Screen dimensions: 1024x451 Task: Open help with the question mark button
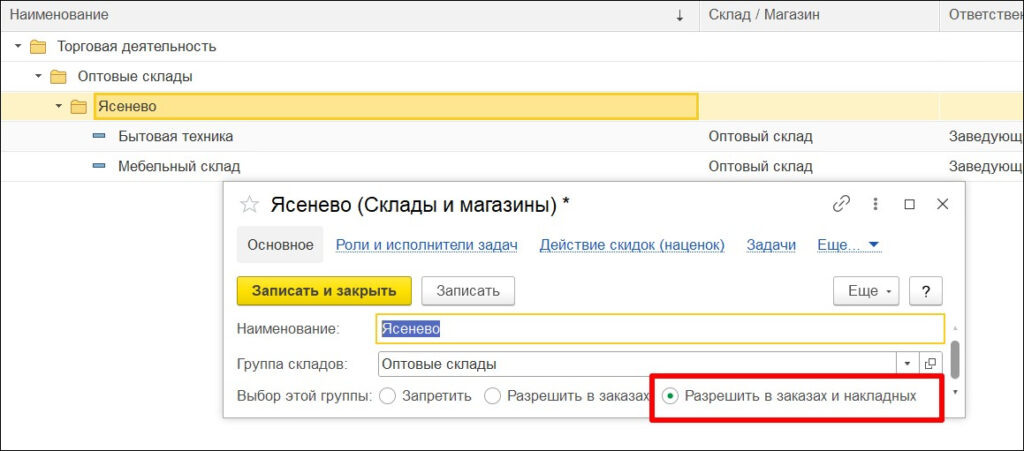pyautogui.click(x=925, y=291)
